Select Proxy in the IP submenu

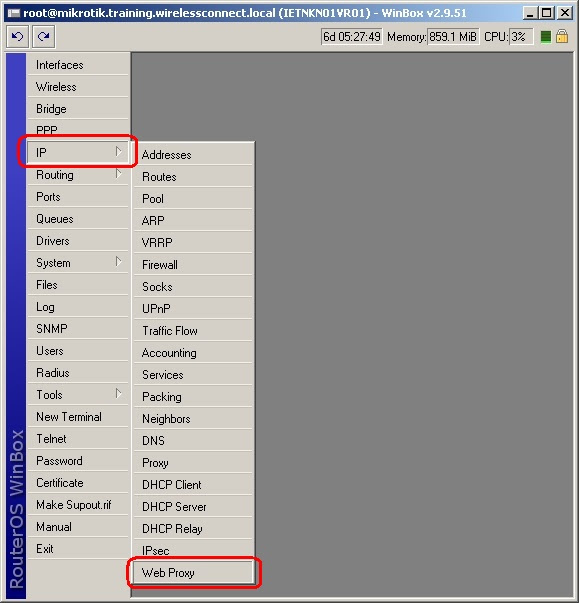pyautogui.click(x=193, y=463)
